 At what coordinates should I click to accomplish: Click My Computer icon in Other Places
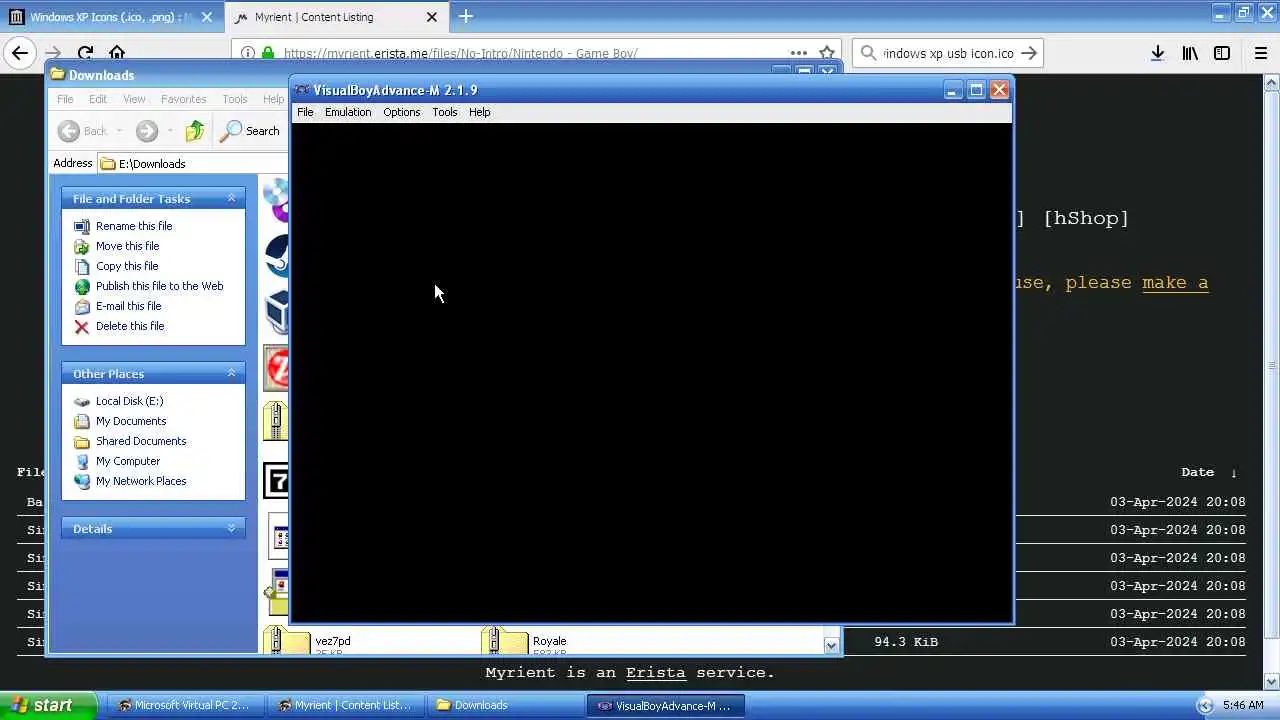point(82,461)
